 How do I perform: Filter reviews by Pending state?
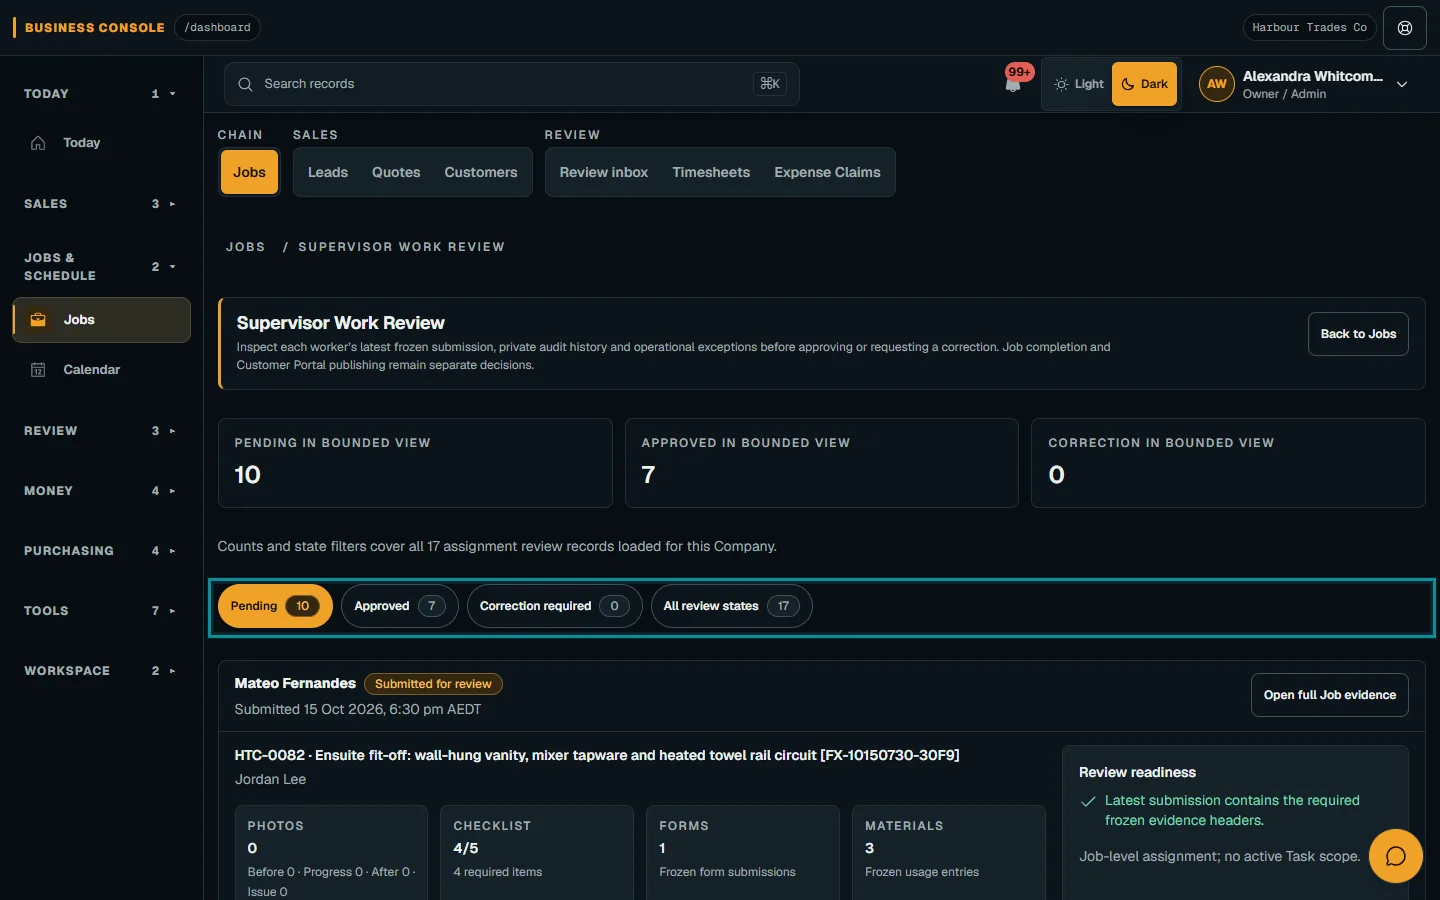click(x=275, y=606)
